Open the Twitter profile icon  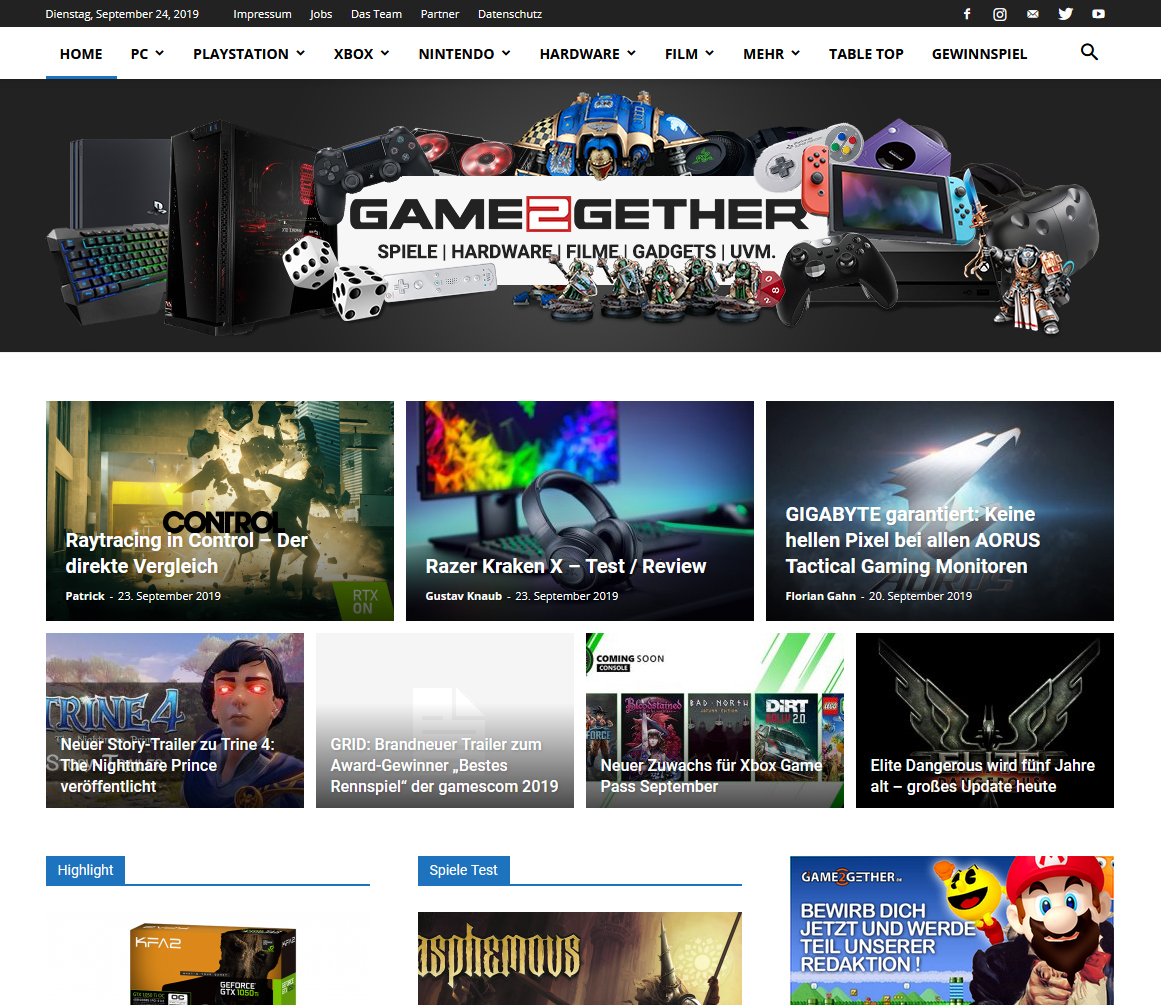pos(1065,14)
